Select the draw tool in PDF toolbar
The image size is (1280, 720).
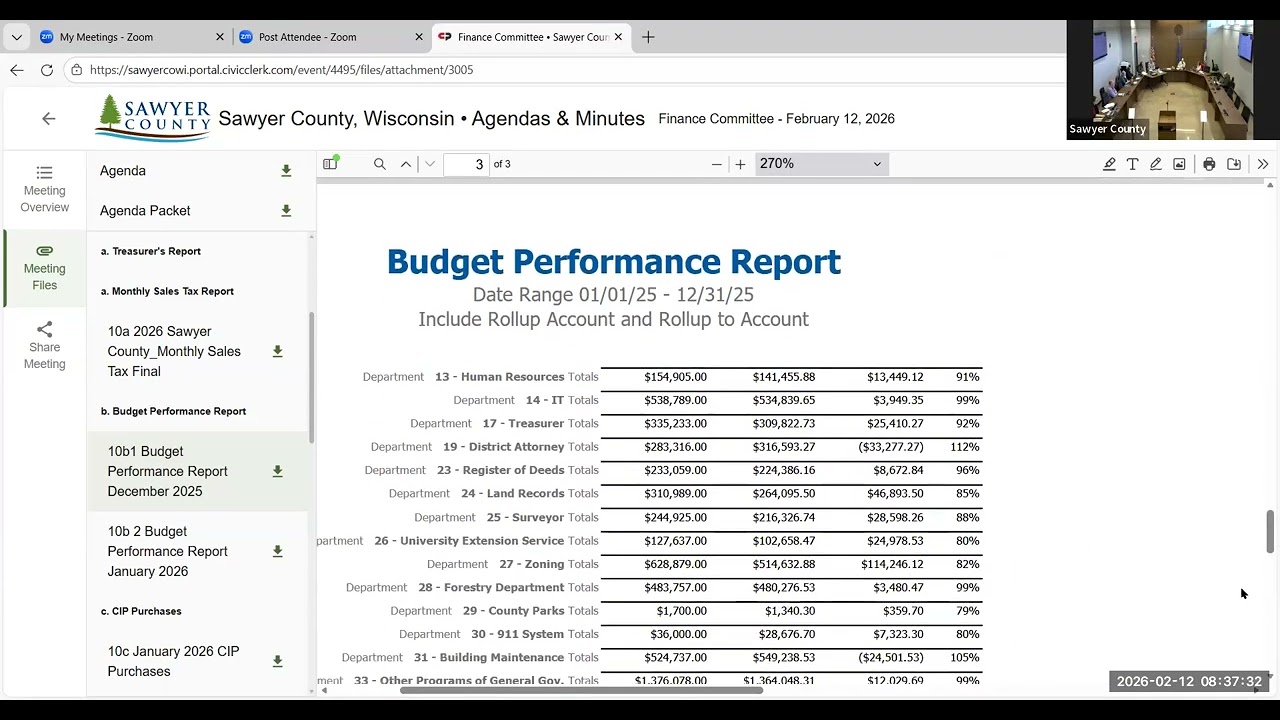point(1156,164)
